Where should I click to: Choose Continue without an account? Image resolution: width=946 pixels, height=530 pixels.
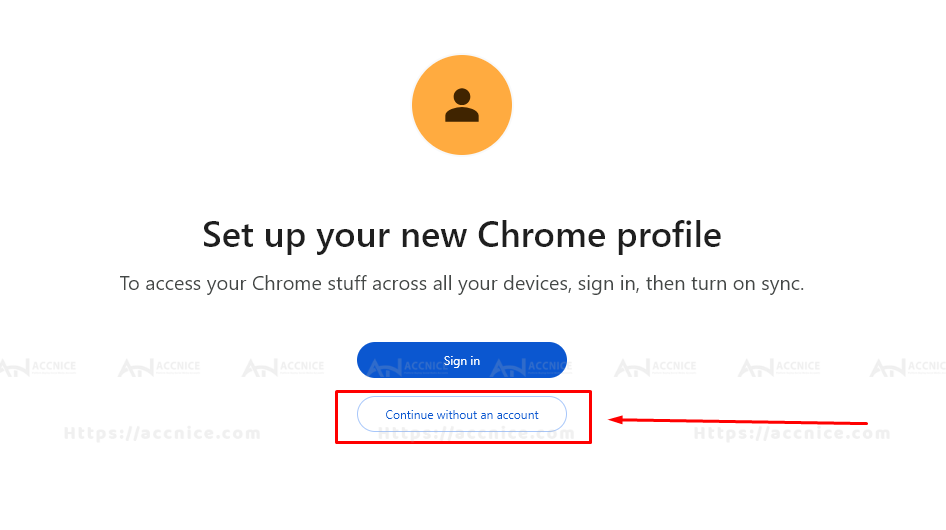(462, 415)
